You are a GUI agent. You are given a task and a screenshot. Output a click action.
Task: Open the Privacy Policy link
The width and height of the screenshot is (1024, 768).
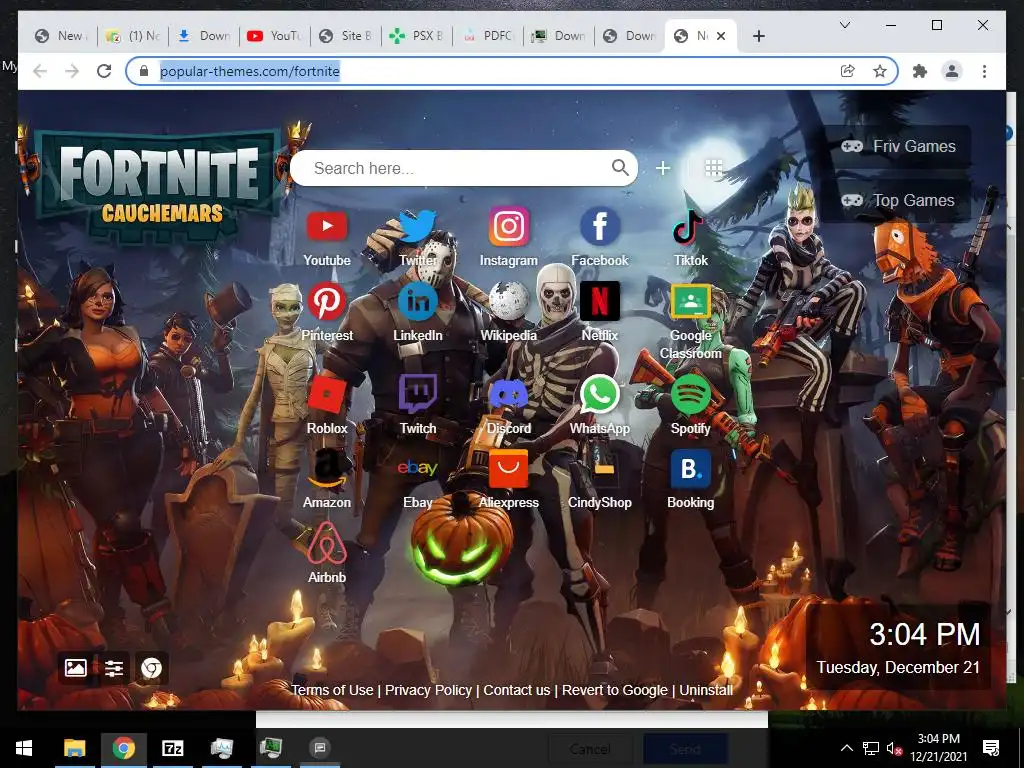pos(428,690)
